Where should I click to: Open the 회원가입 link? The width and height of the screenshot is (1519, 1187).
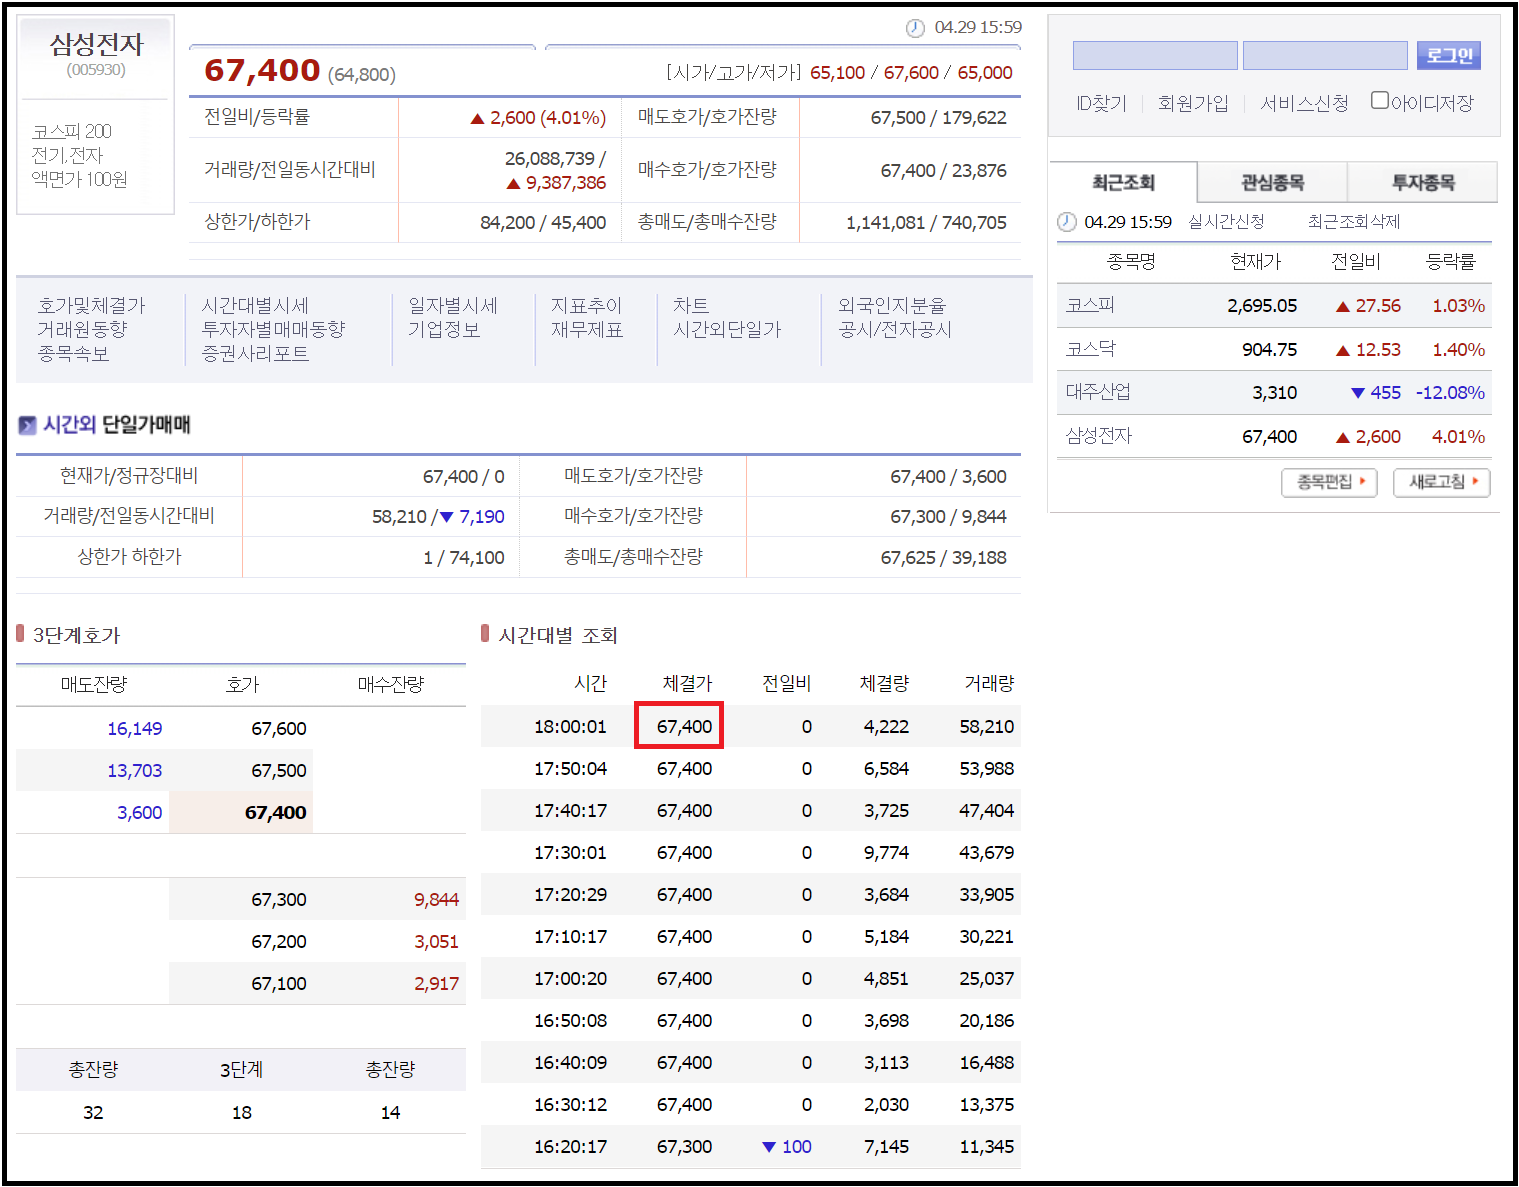point(1192,103)
